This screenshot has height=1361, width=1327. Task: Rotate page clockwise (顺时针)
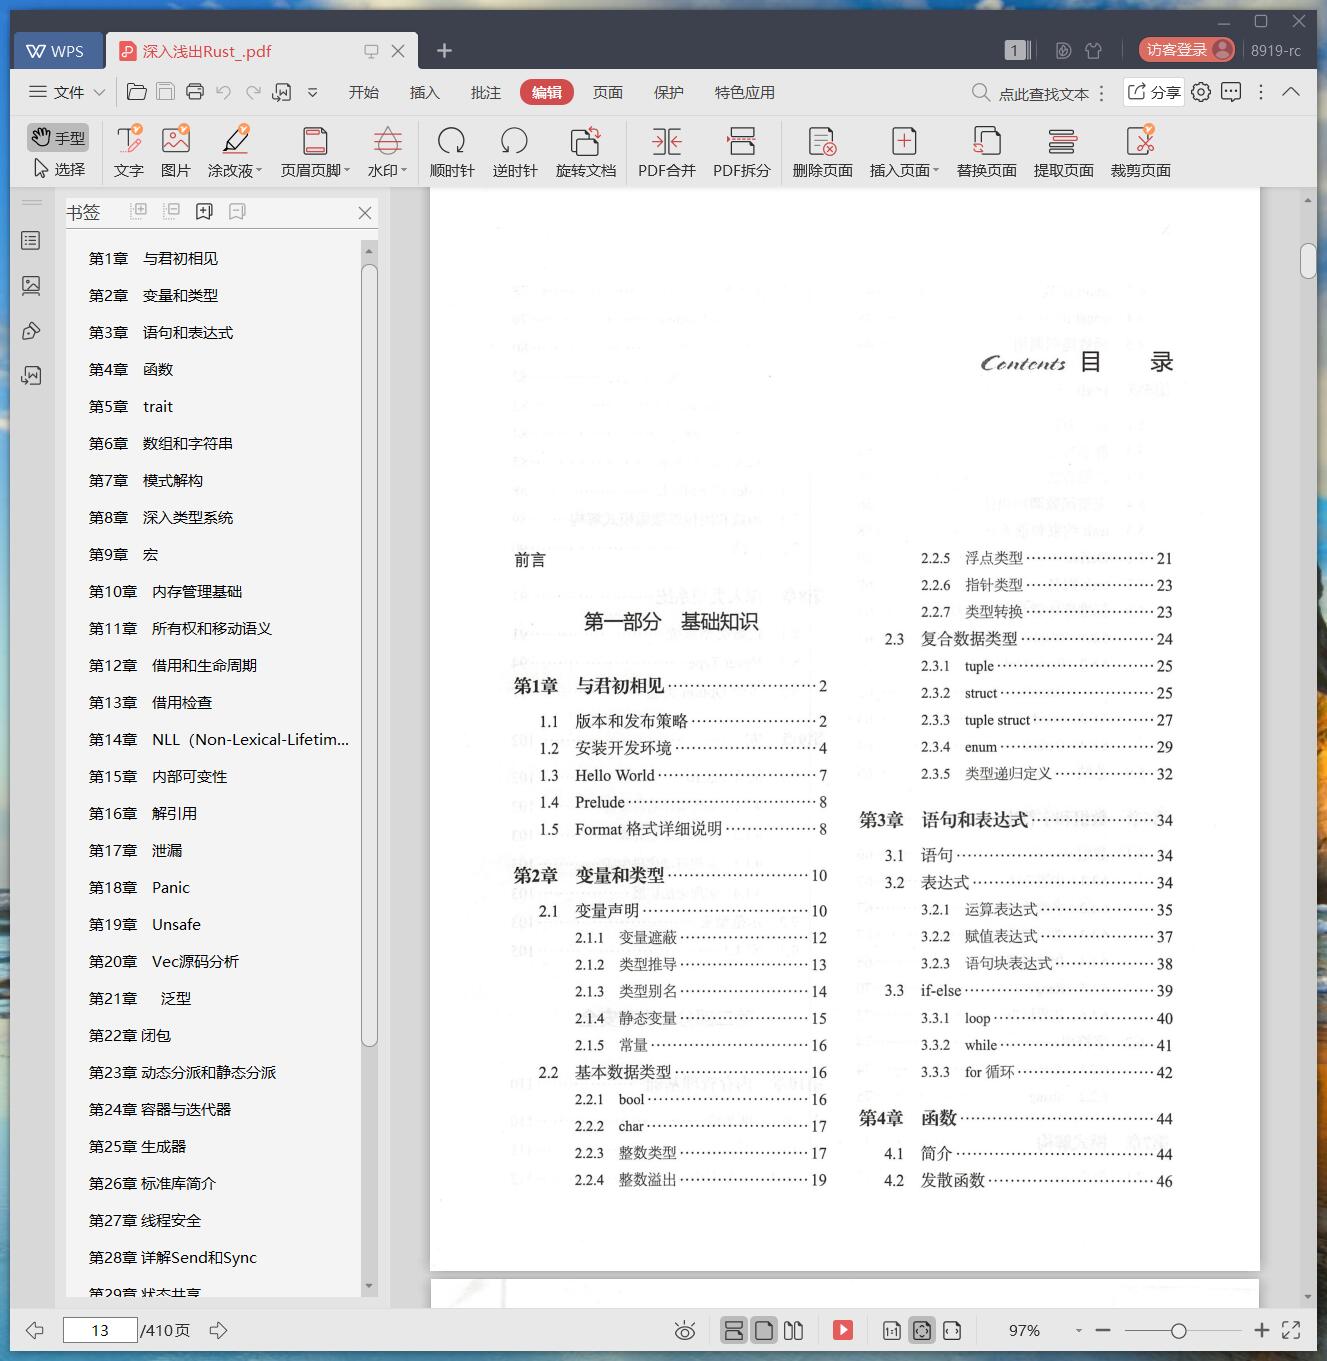(x=452, y=152)
